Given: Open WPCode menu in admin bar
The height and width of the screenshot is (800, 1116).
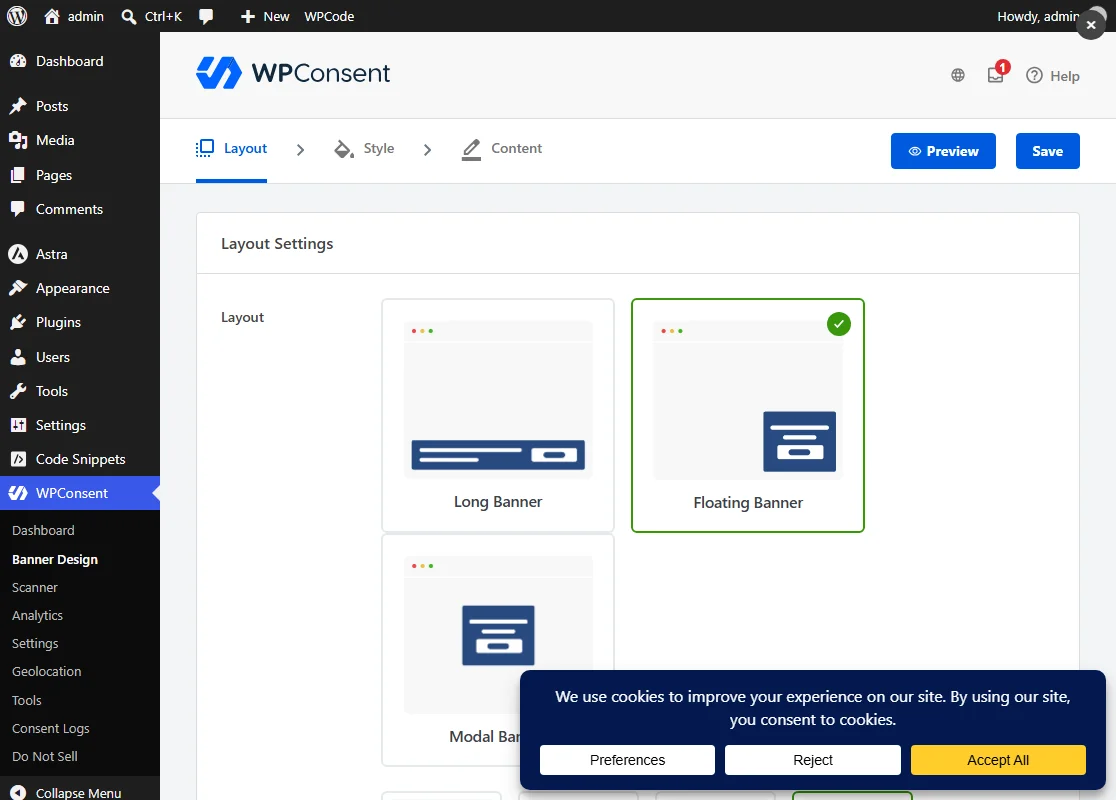Looking at the screenshot, I should tap(329, 16).
